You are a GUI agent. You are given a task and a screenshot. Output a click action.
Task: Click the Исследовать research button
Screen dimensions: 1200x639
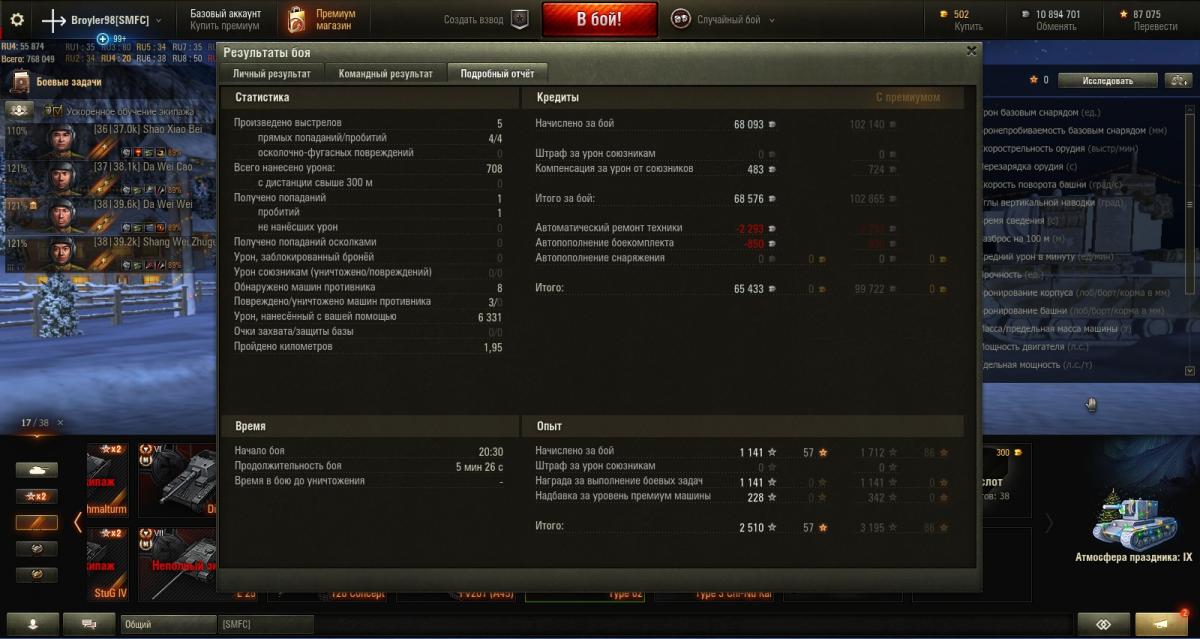click(x=1108, y=80)
